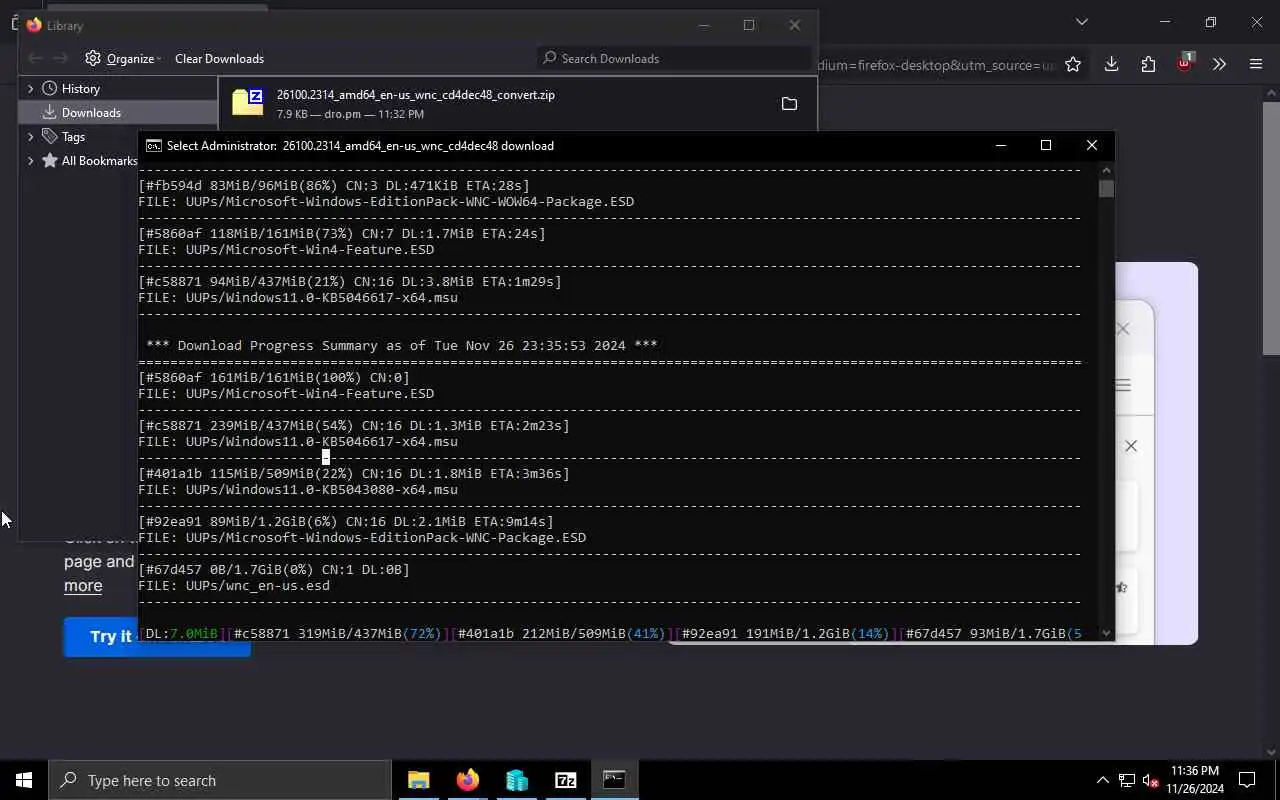Go back in Library window
Image resolution: width=1280 pixels, height=800 pixels.
coord(35,58)
